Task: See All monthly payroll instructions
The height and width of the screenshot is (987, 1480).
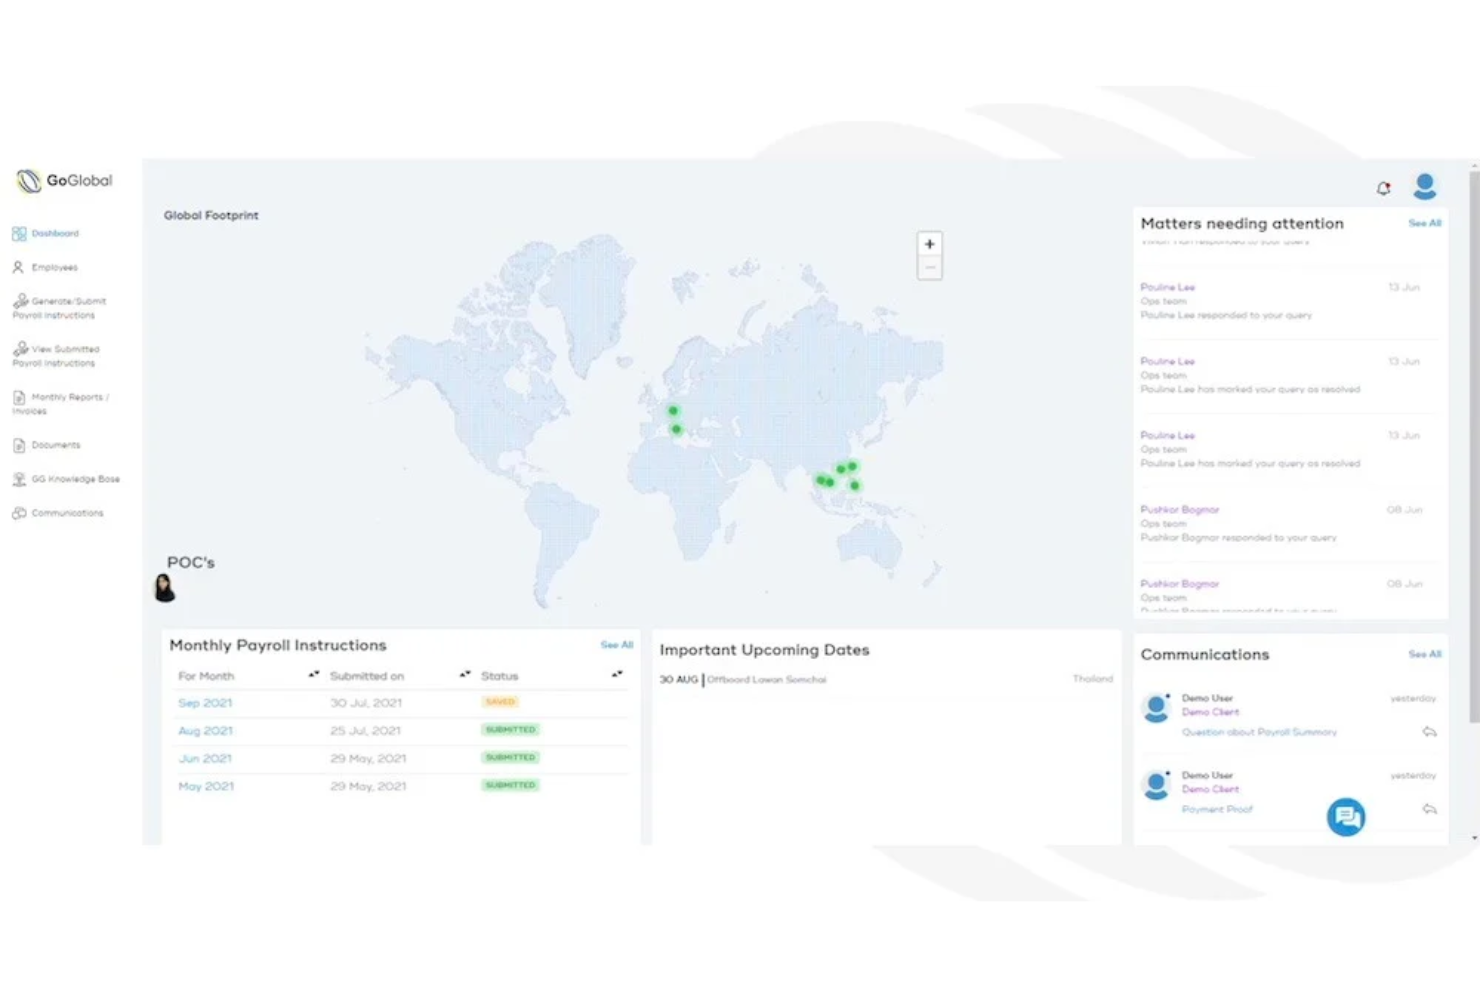Action: pos(616,645)
